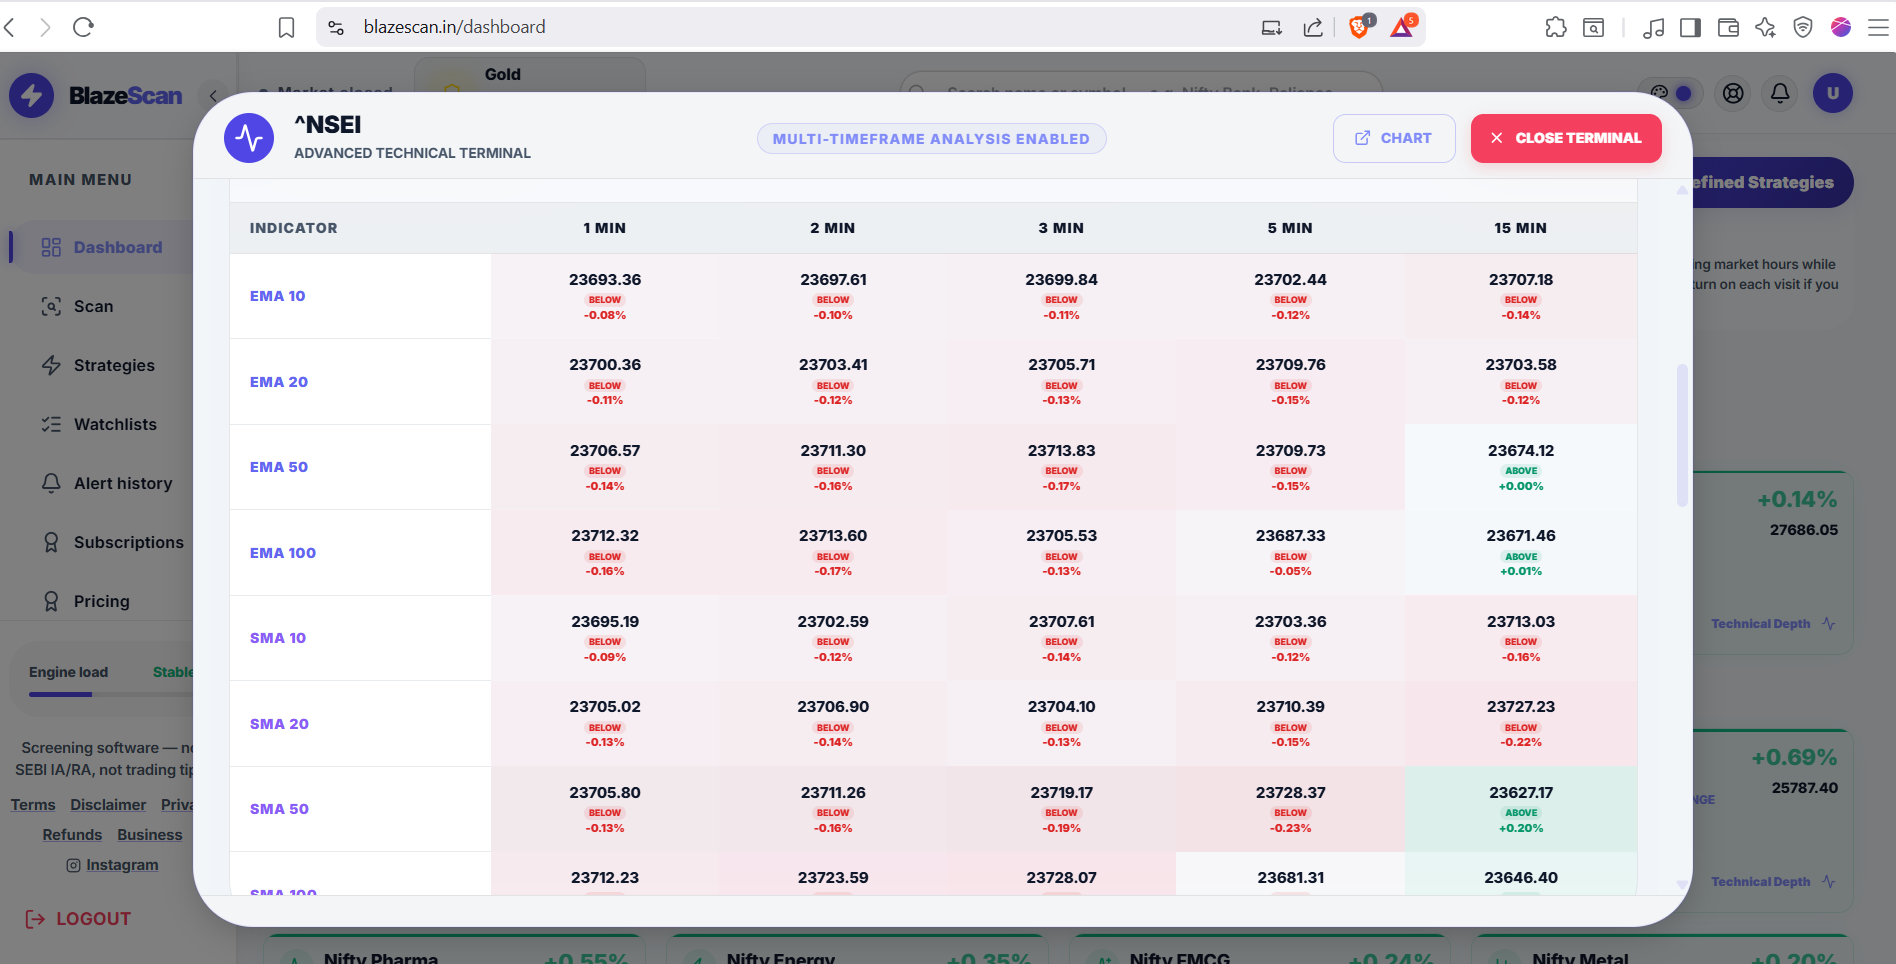The width and height of the screenshot is (1896, 964).
Task: Open the Brave Shields lion icon
Action: [1360, 27]
